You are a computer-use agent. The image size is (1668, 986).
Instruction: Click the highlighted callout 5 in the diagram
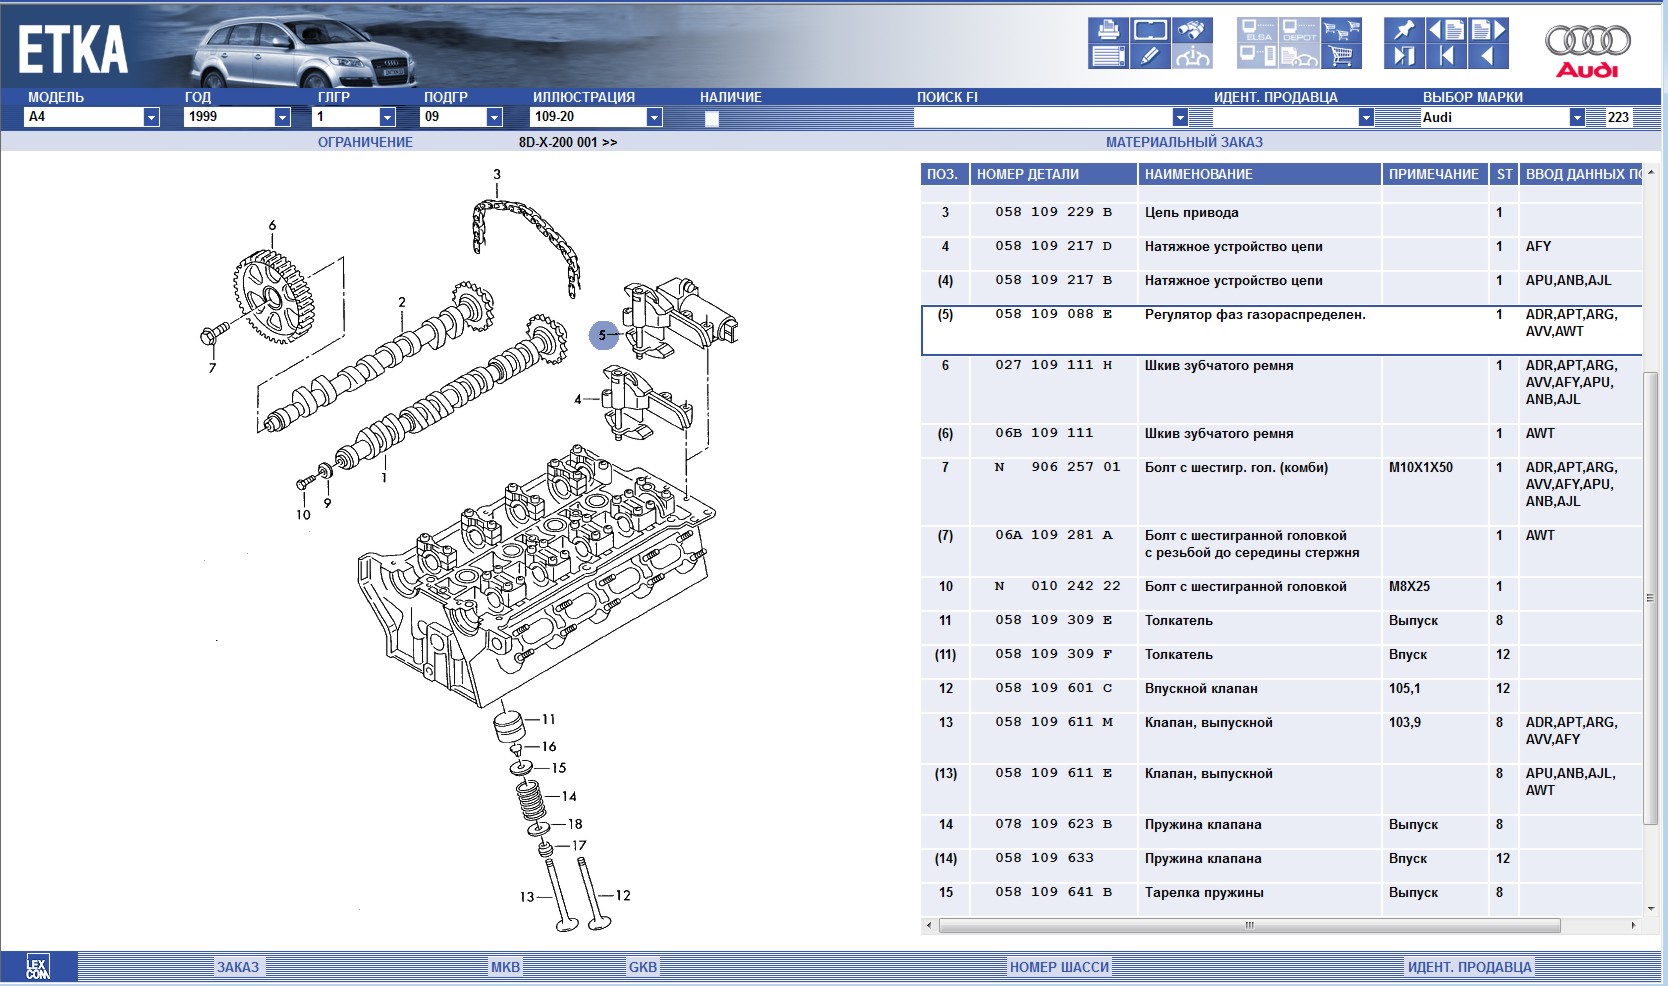click(x=603, y=336)
